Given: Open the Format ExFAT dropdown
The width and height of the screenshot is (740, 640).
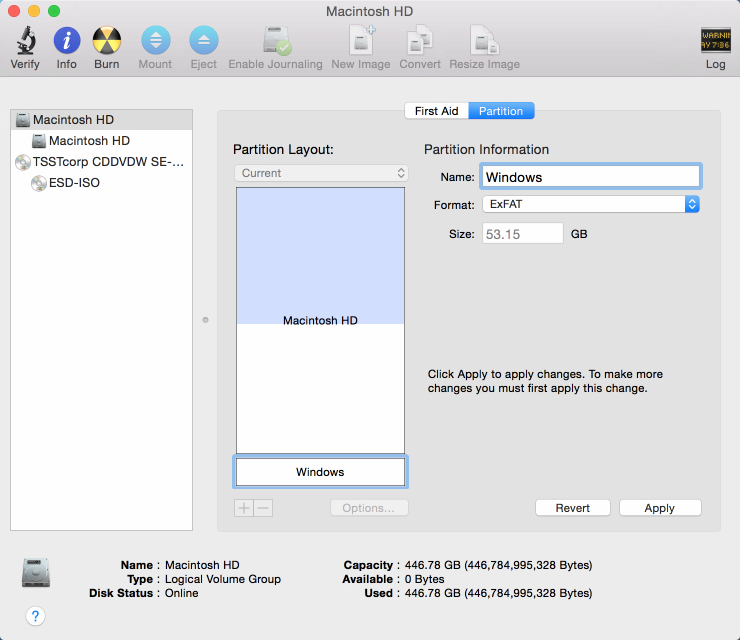Looking at the screenshot, I should point(591,204).
